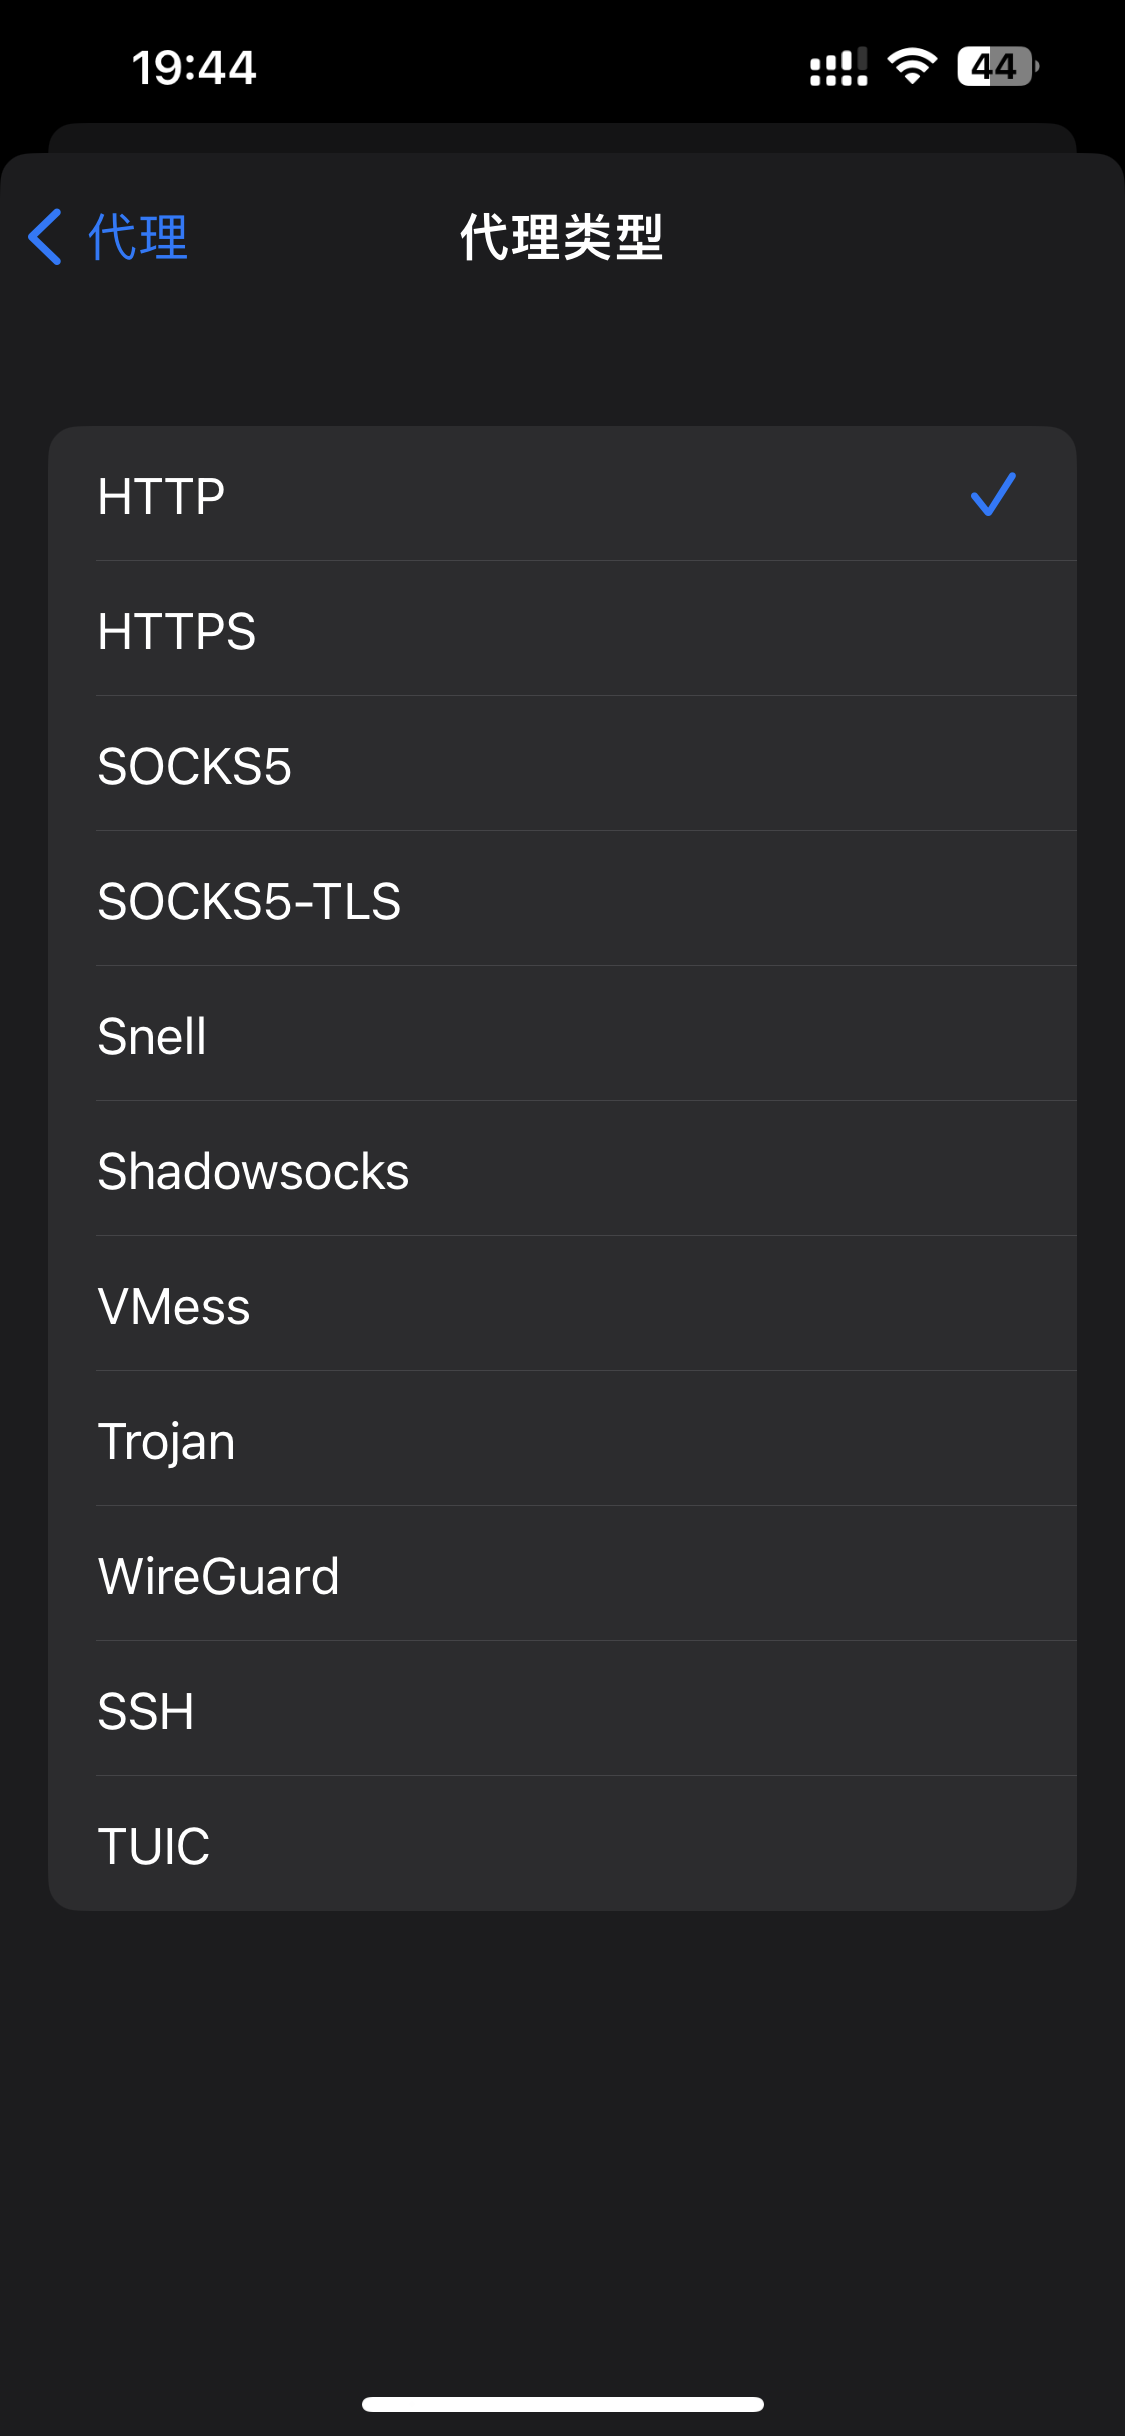
Task: Tap the Wi-Fi status icon
Action: [x=911, y=67]
